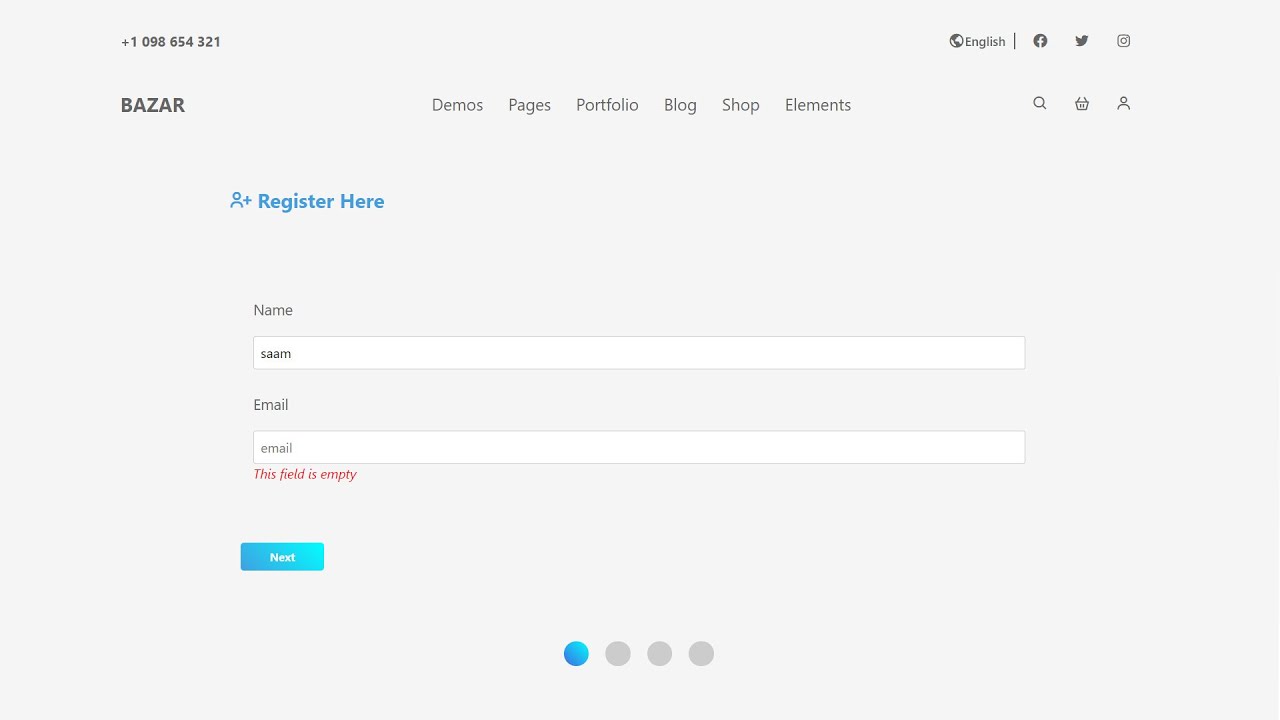Open the Portfolio menu

[x=607, y=105]
